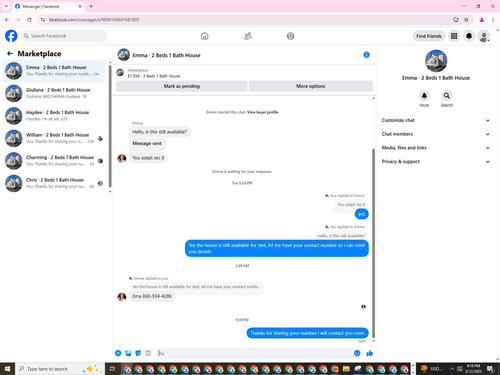Expand Chat members section
Viewport: 500px width, 375px height.
tap(436, 134)
